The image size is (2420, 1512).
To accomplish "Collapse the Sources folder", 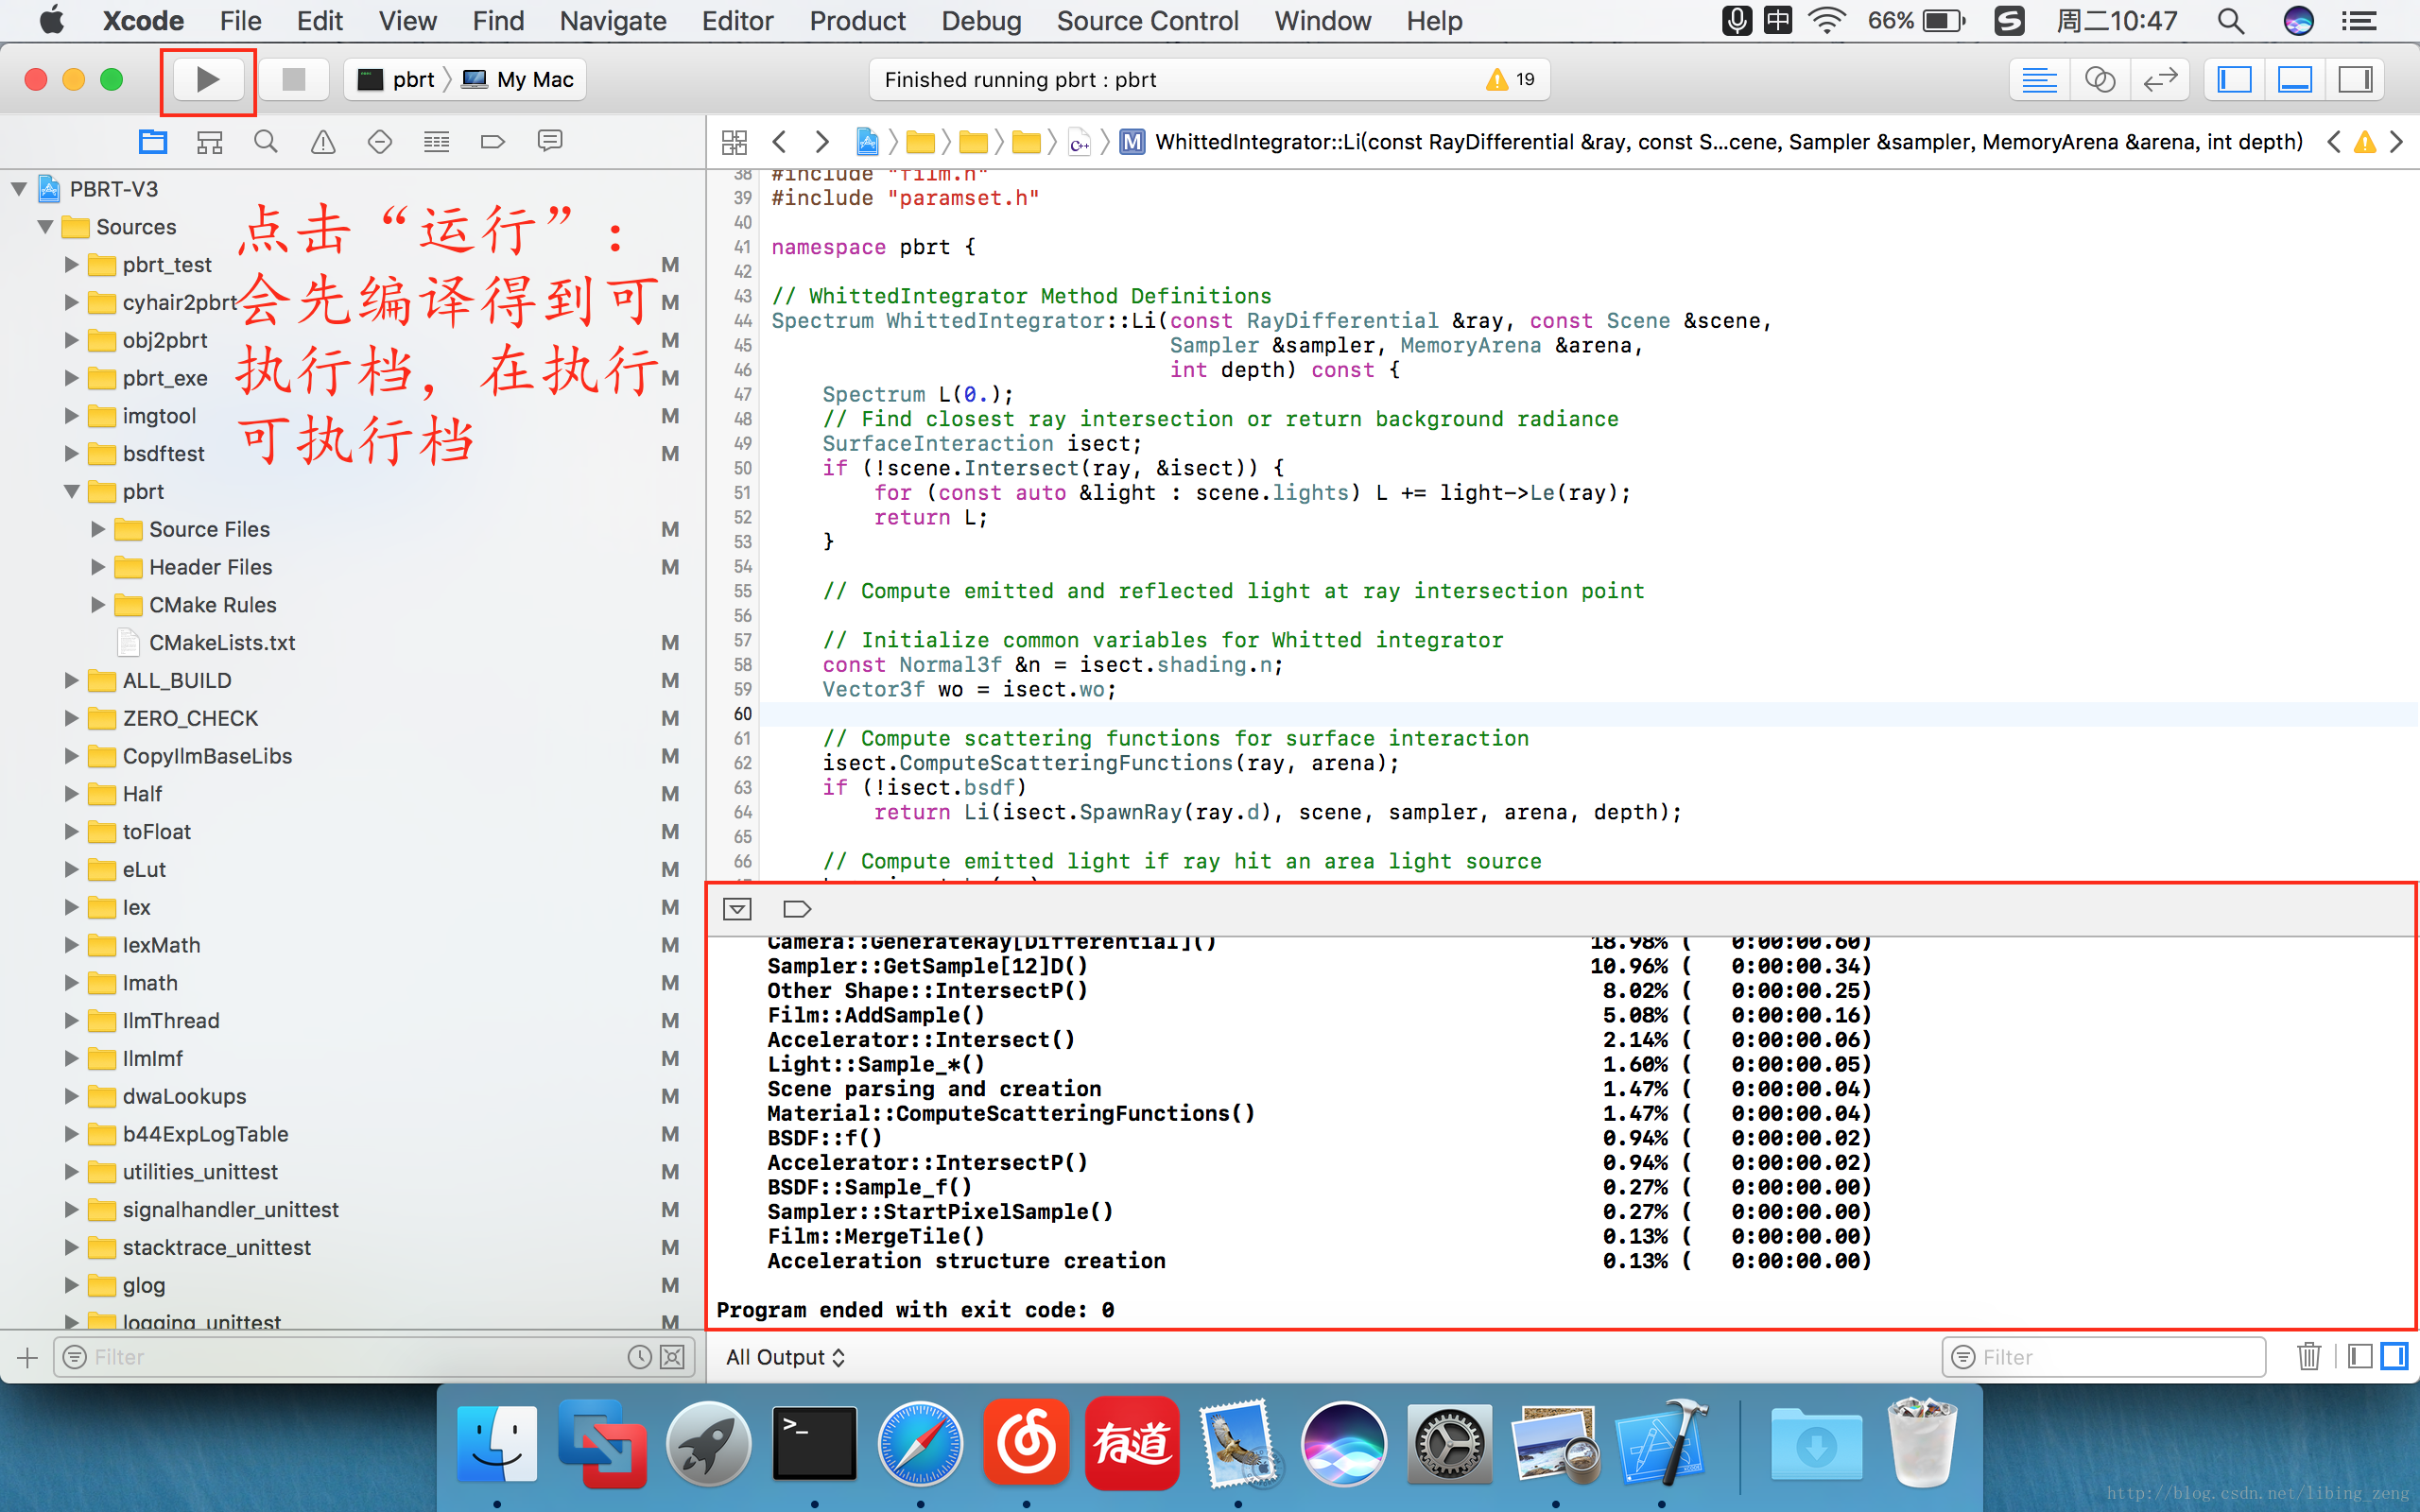I will [45, 226].
